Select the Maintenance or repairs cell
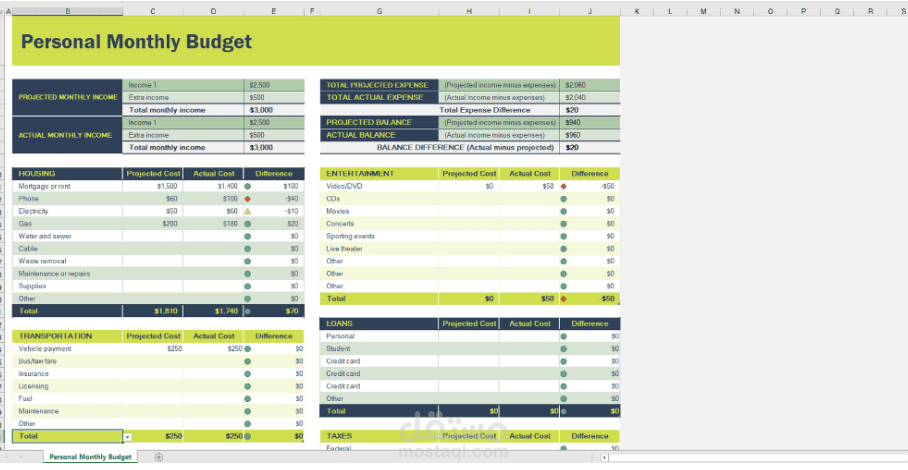Viewport: 908px width, 470px height. pyautogui.click(x=68, y=274)
